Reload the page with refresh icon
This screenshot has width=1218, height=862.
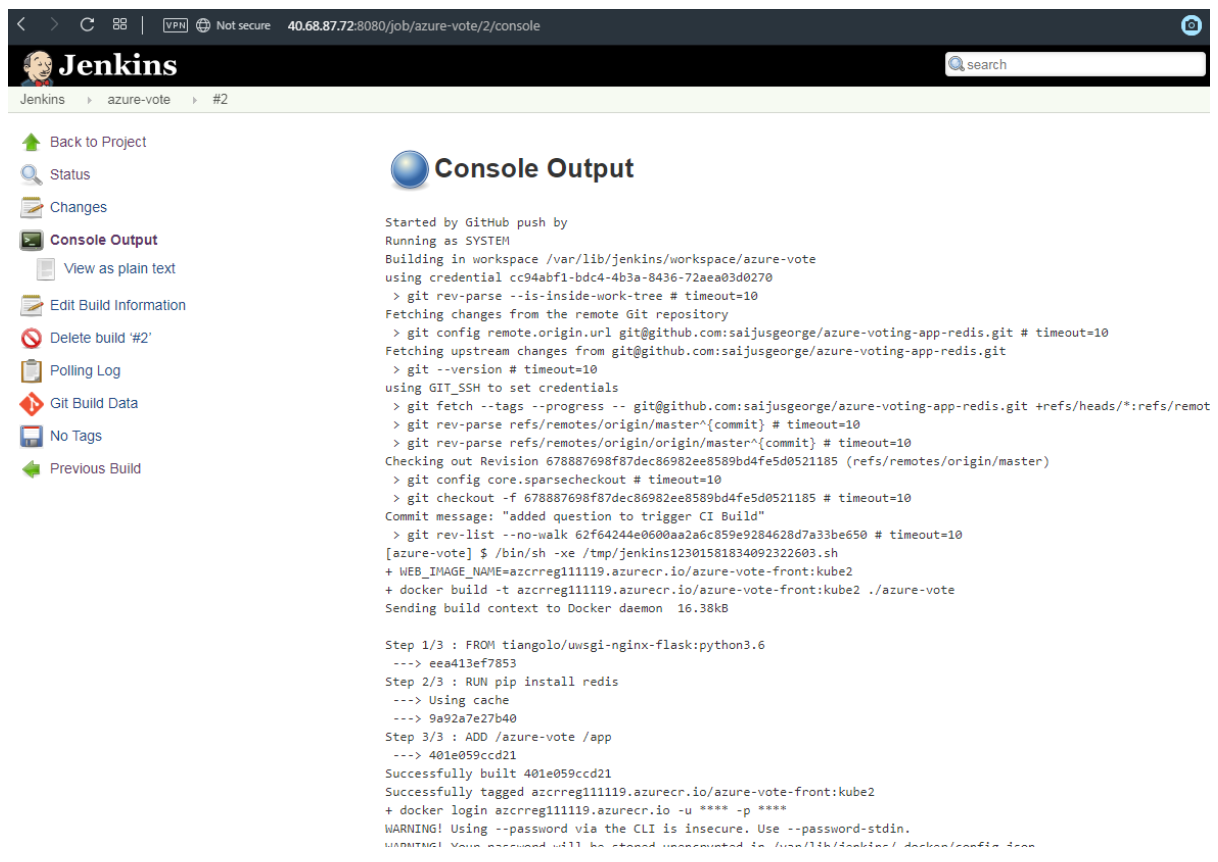87,25
